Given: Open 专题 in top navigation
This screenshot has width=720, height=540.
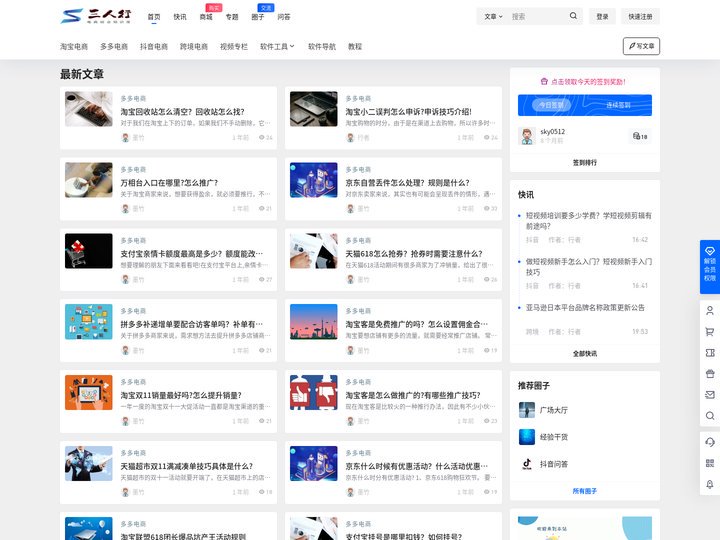Looking at the screenshot, I should [232, 17].
